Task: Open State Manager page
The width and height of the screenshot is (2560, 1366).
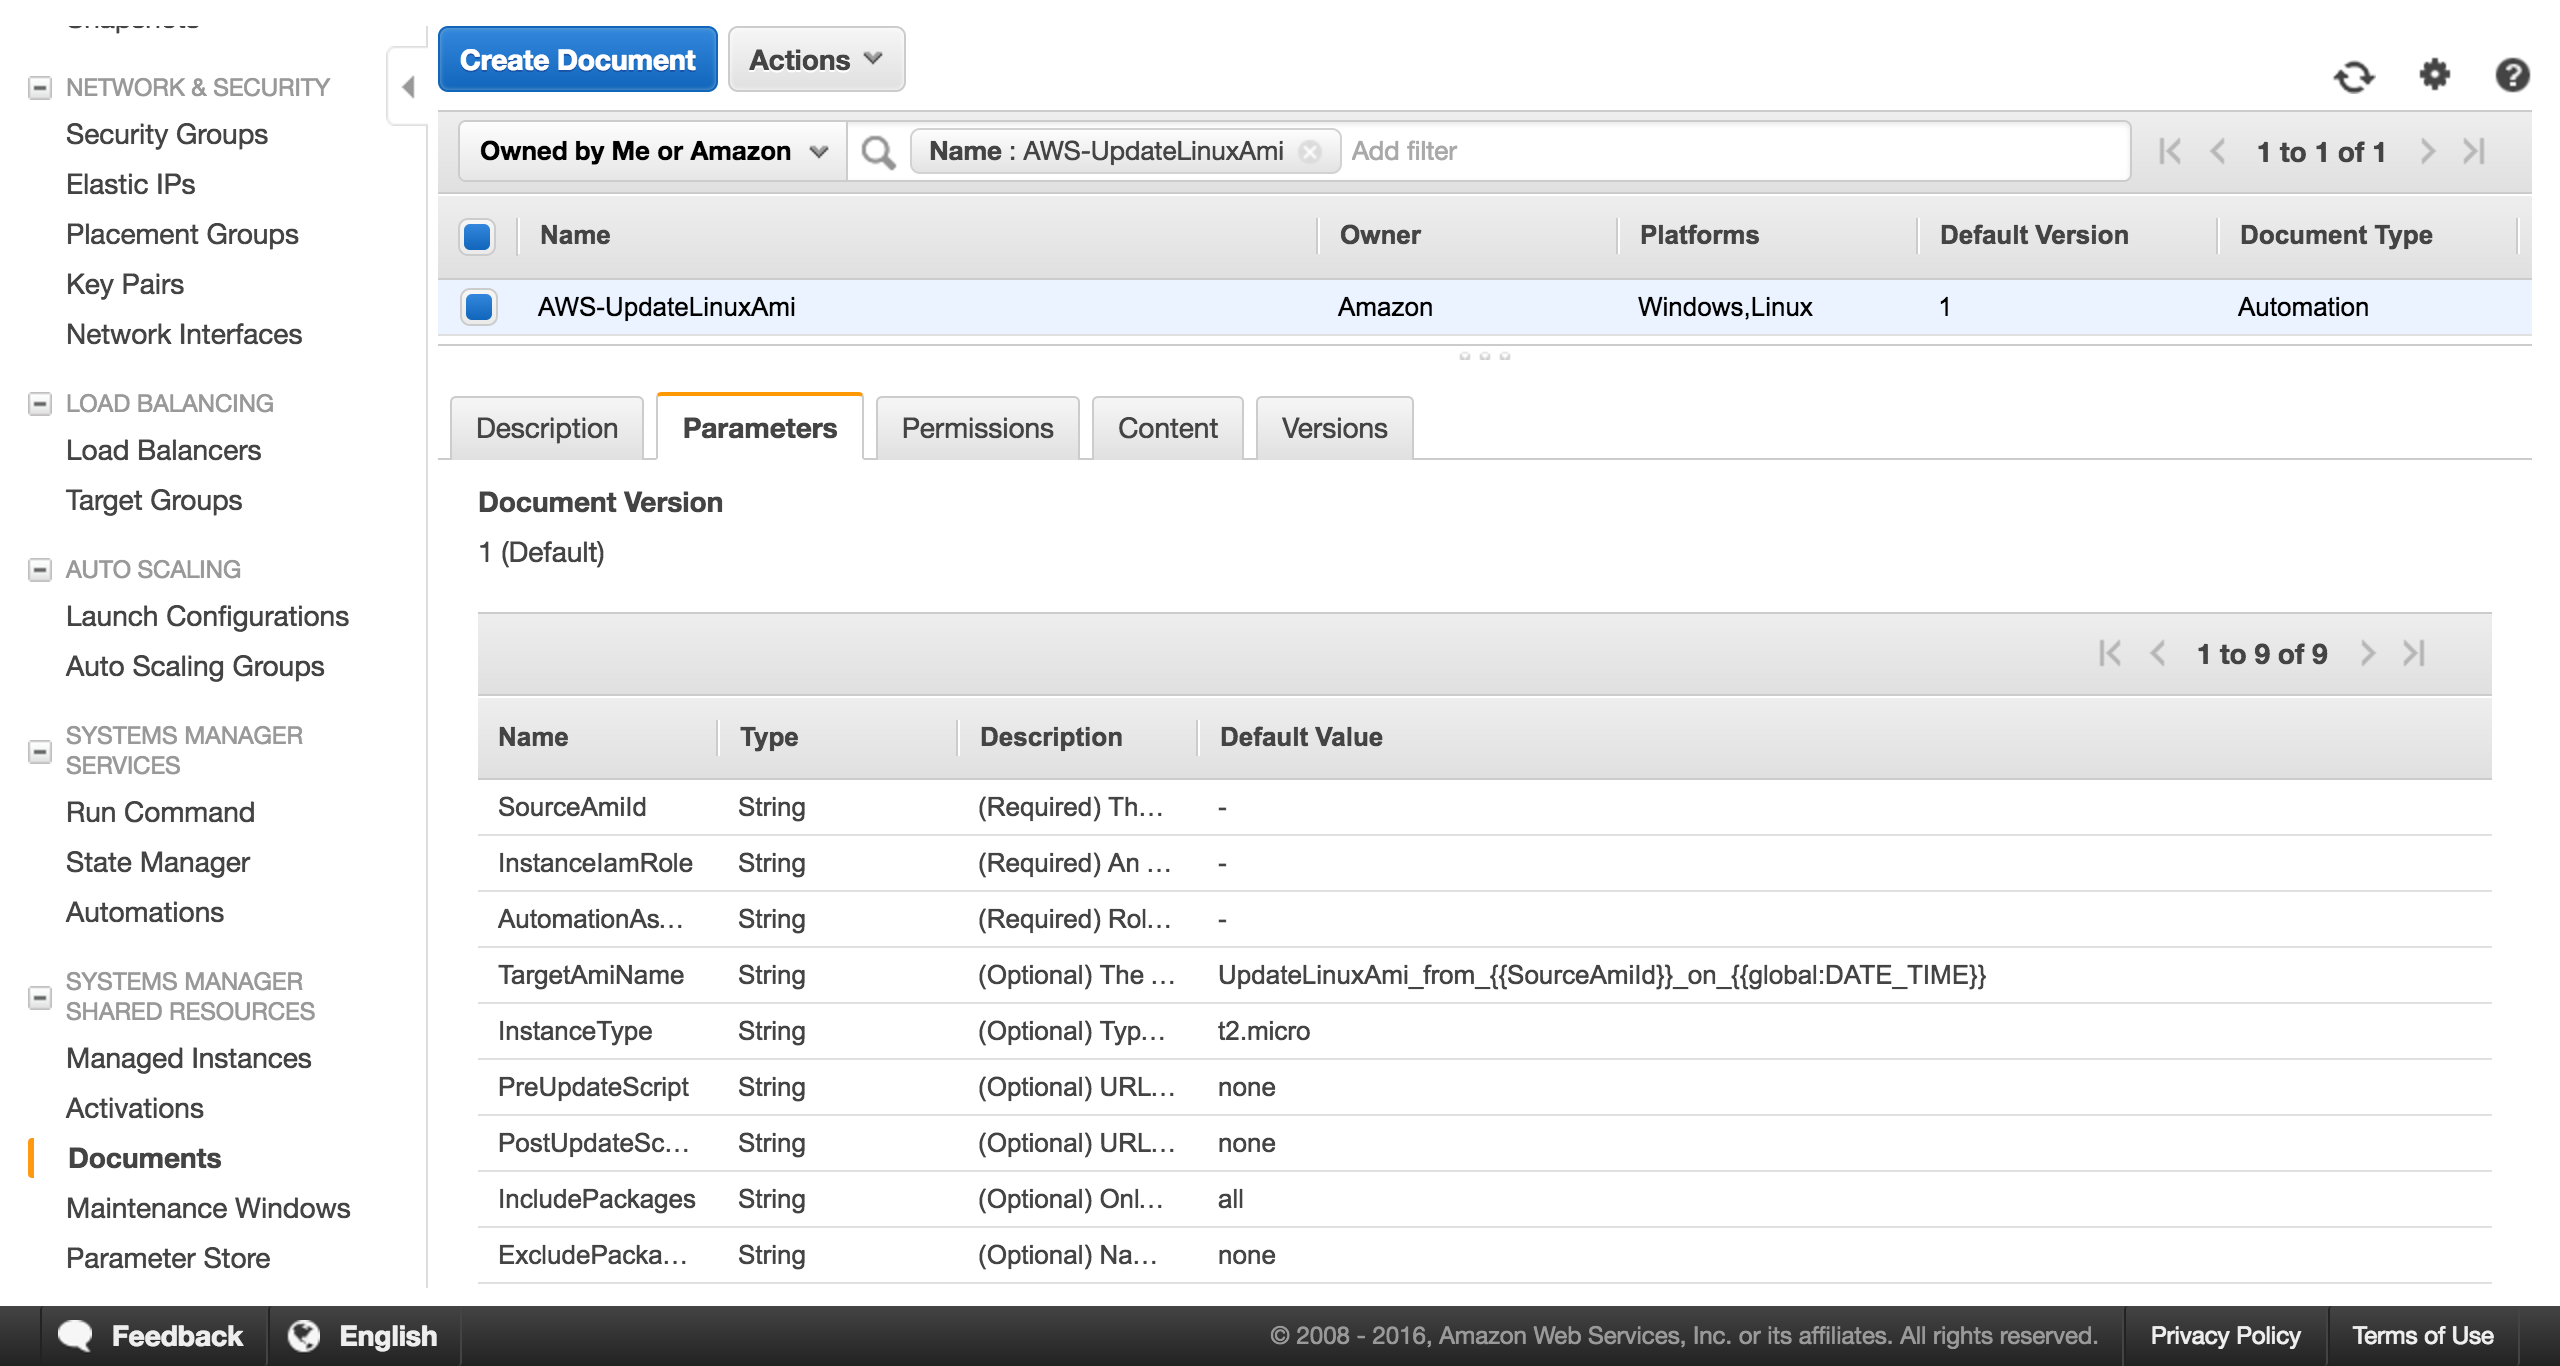Action: click(x=158, y=863)
